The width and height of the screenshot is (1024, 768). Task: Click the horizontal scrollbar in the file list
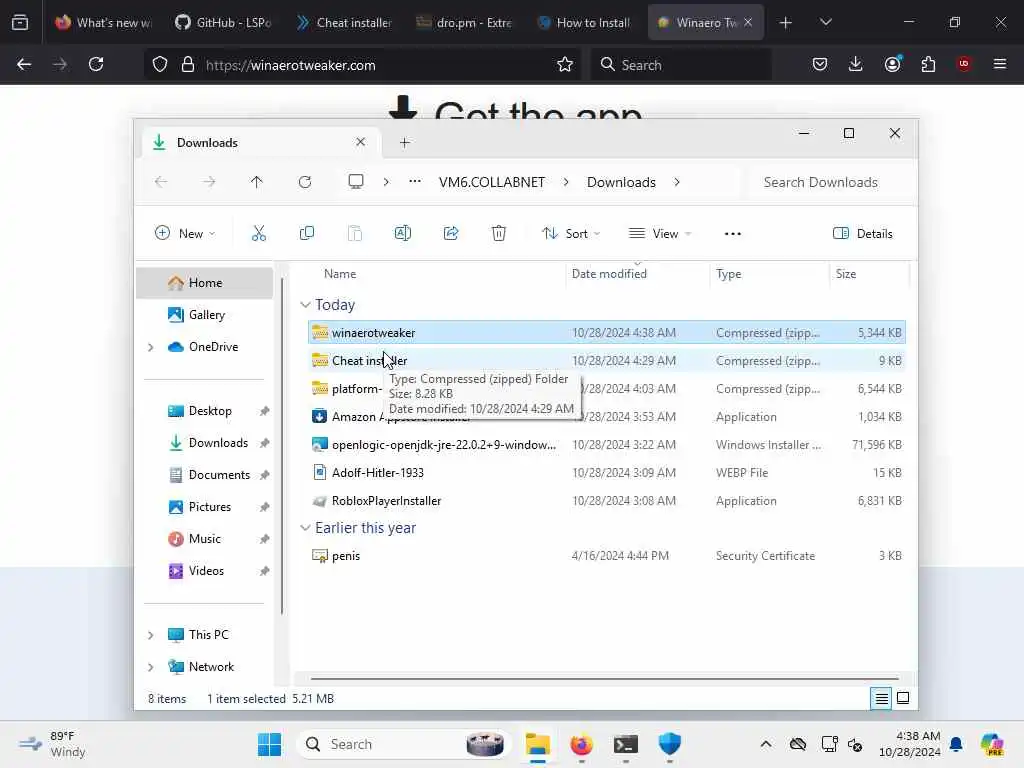point(605,679)
